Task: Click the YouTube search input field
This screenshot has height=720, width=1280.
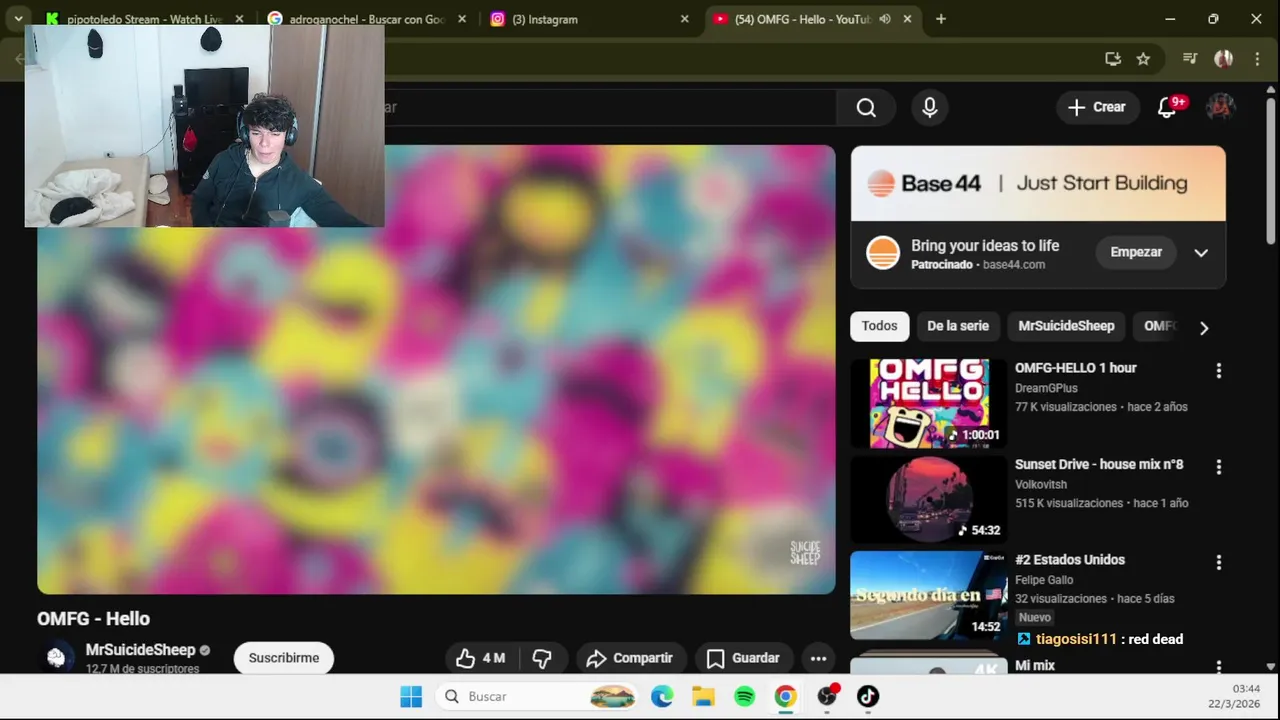Action: [x=610, y=108]
